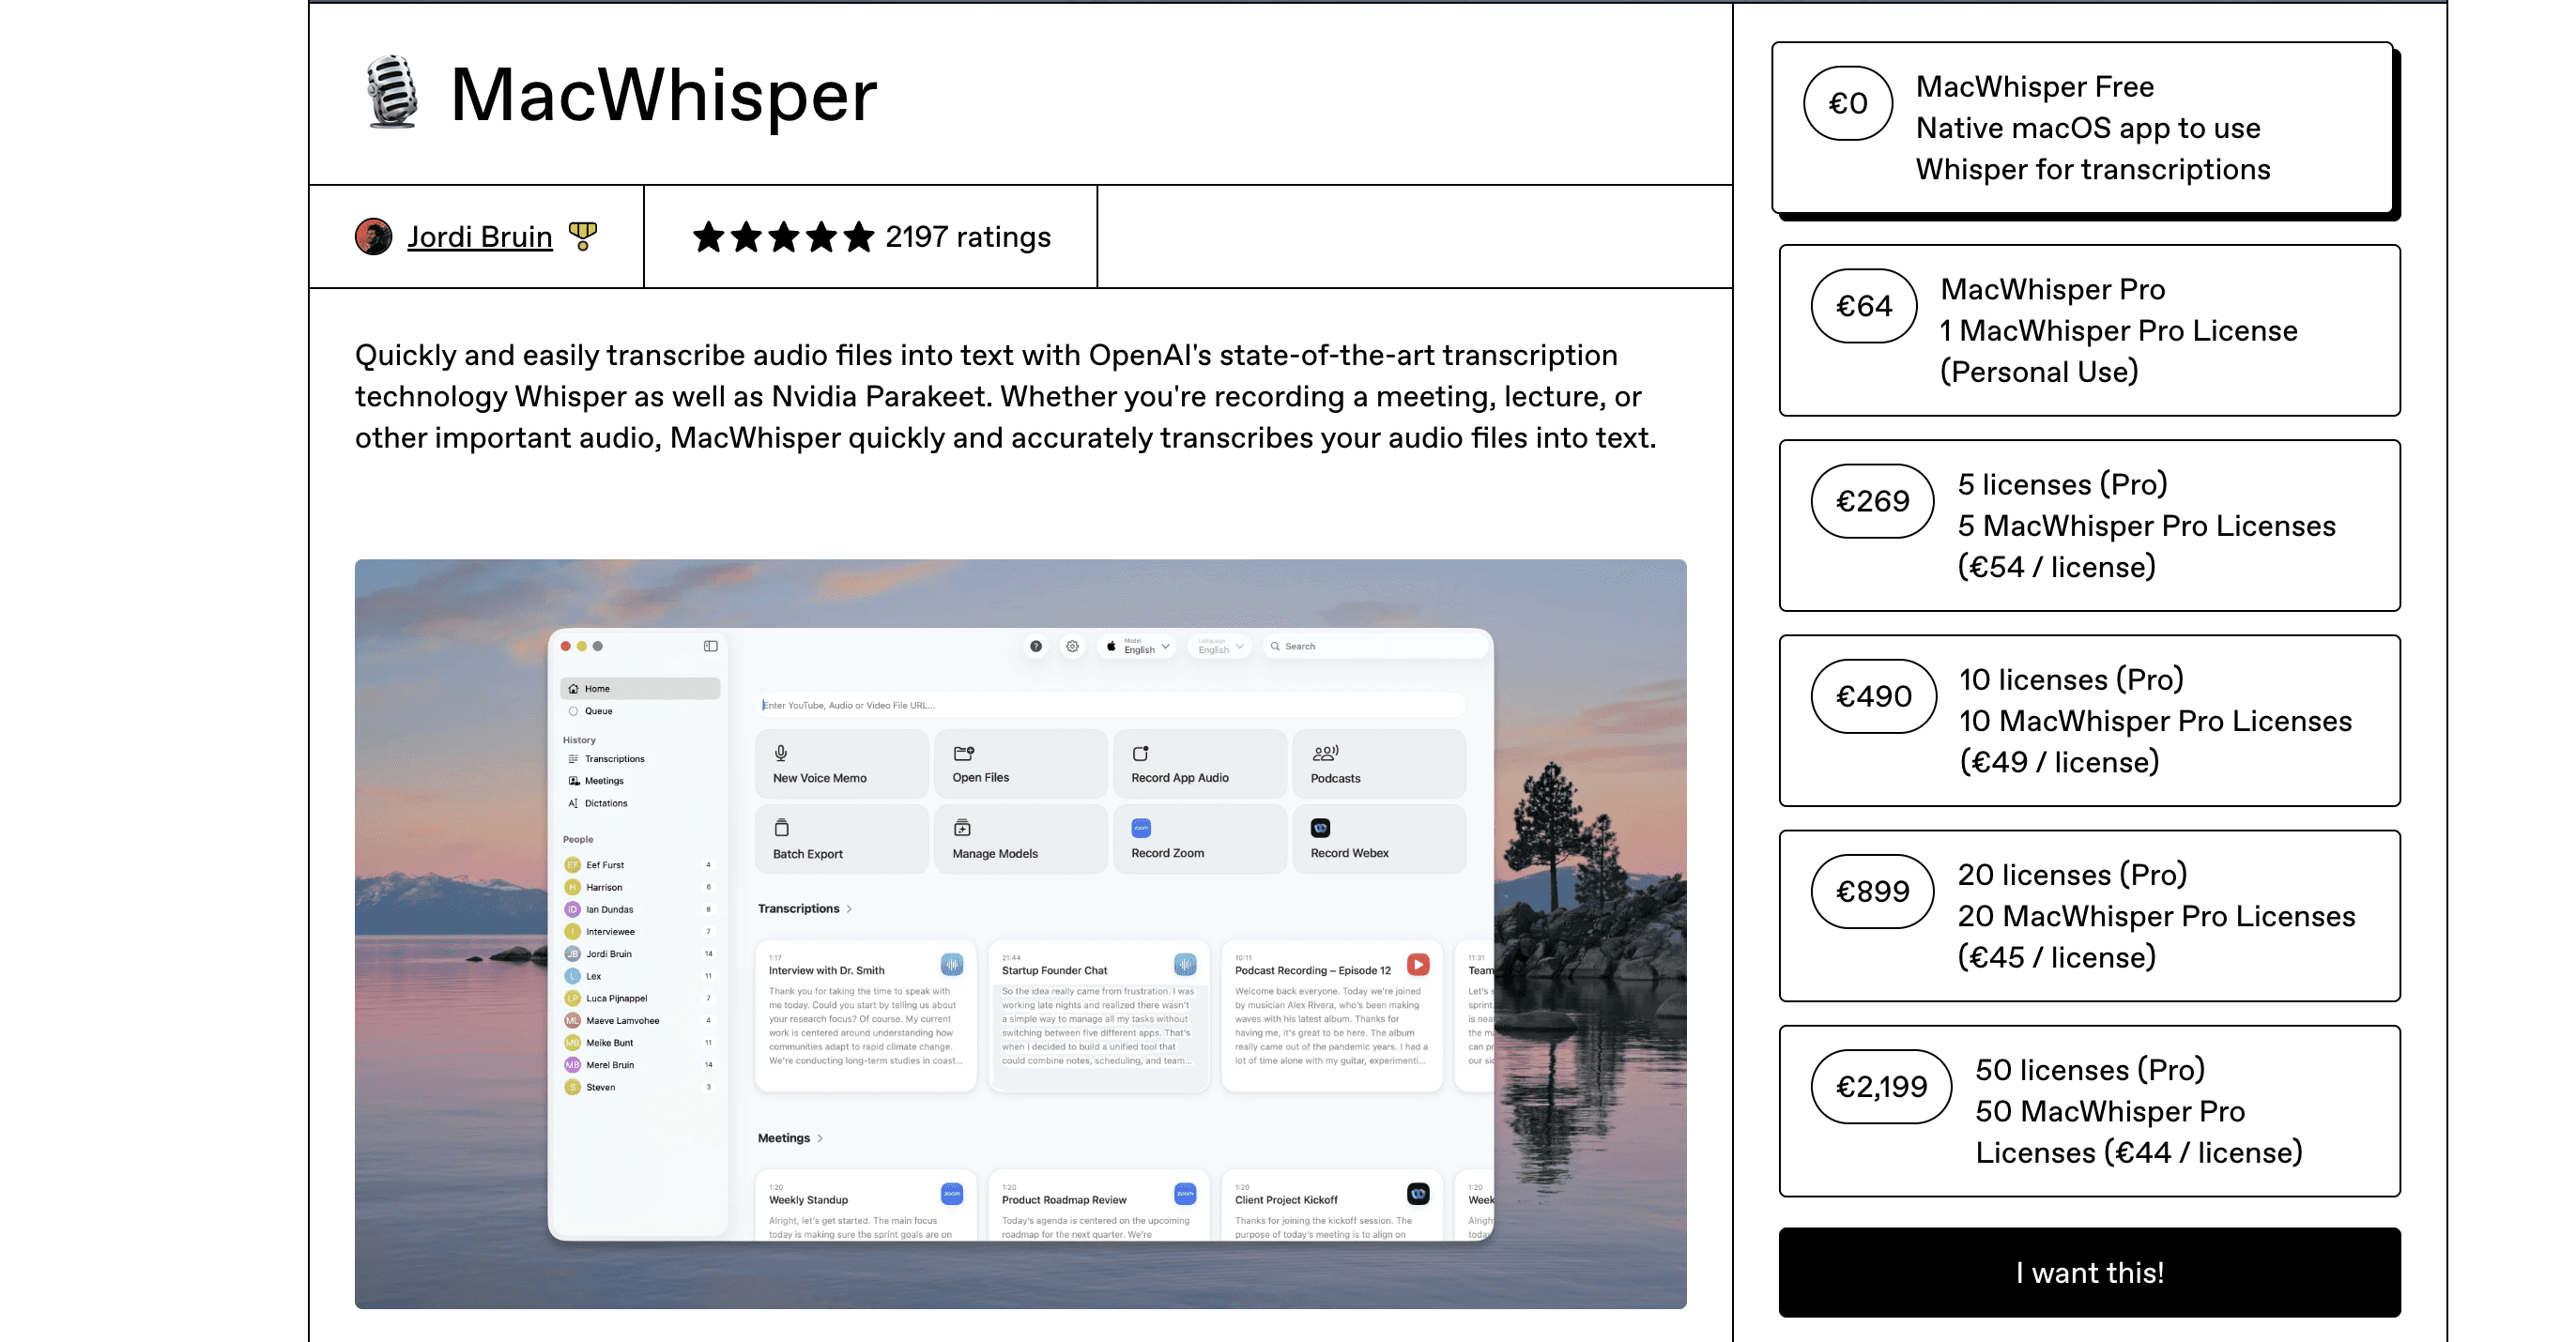Image resolution: width=2576 pixels, height=1342 pixels.
Task: Click the Record Zoom app icon
Action: click(x=1141, y=828)
